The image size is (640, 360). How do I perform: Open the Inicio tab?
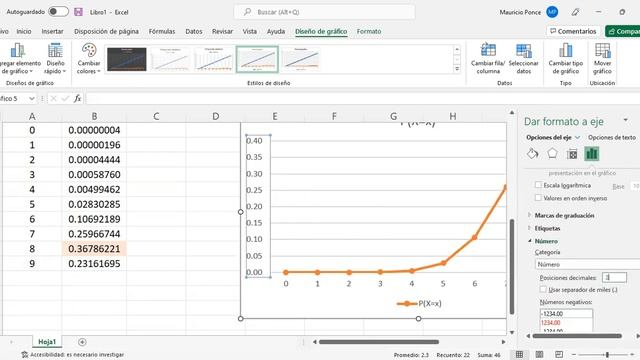[24, 31]
